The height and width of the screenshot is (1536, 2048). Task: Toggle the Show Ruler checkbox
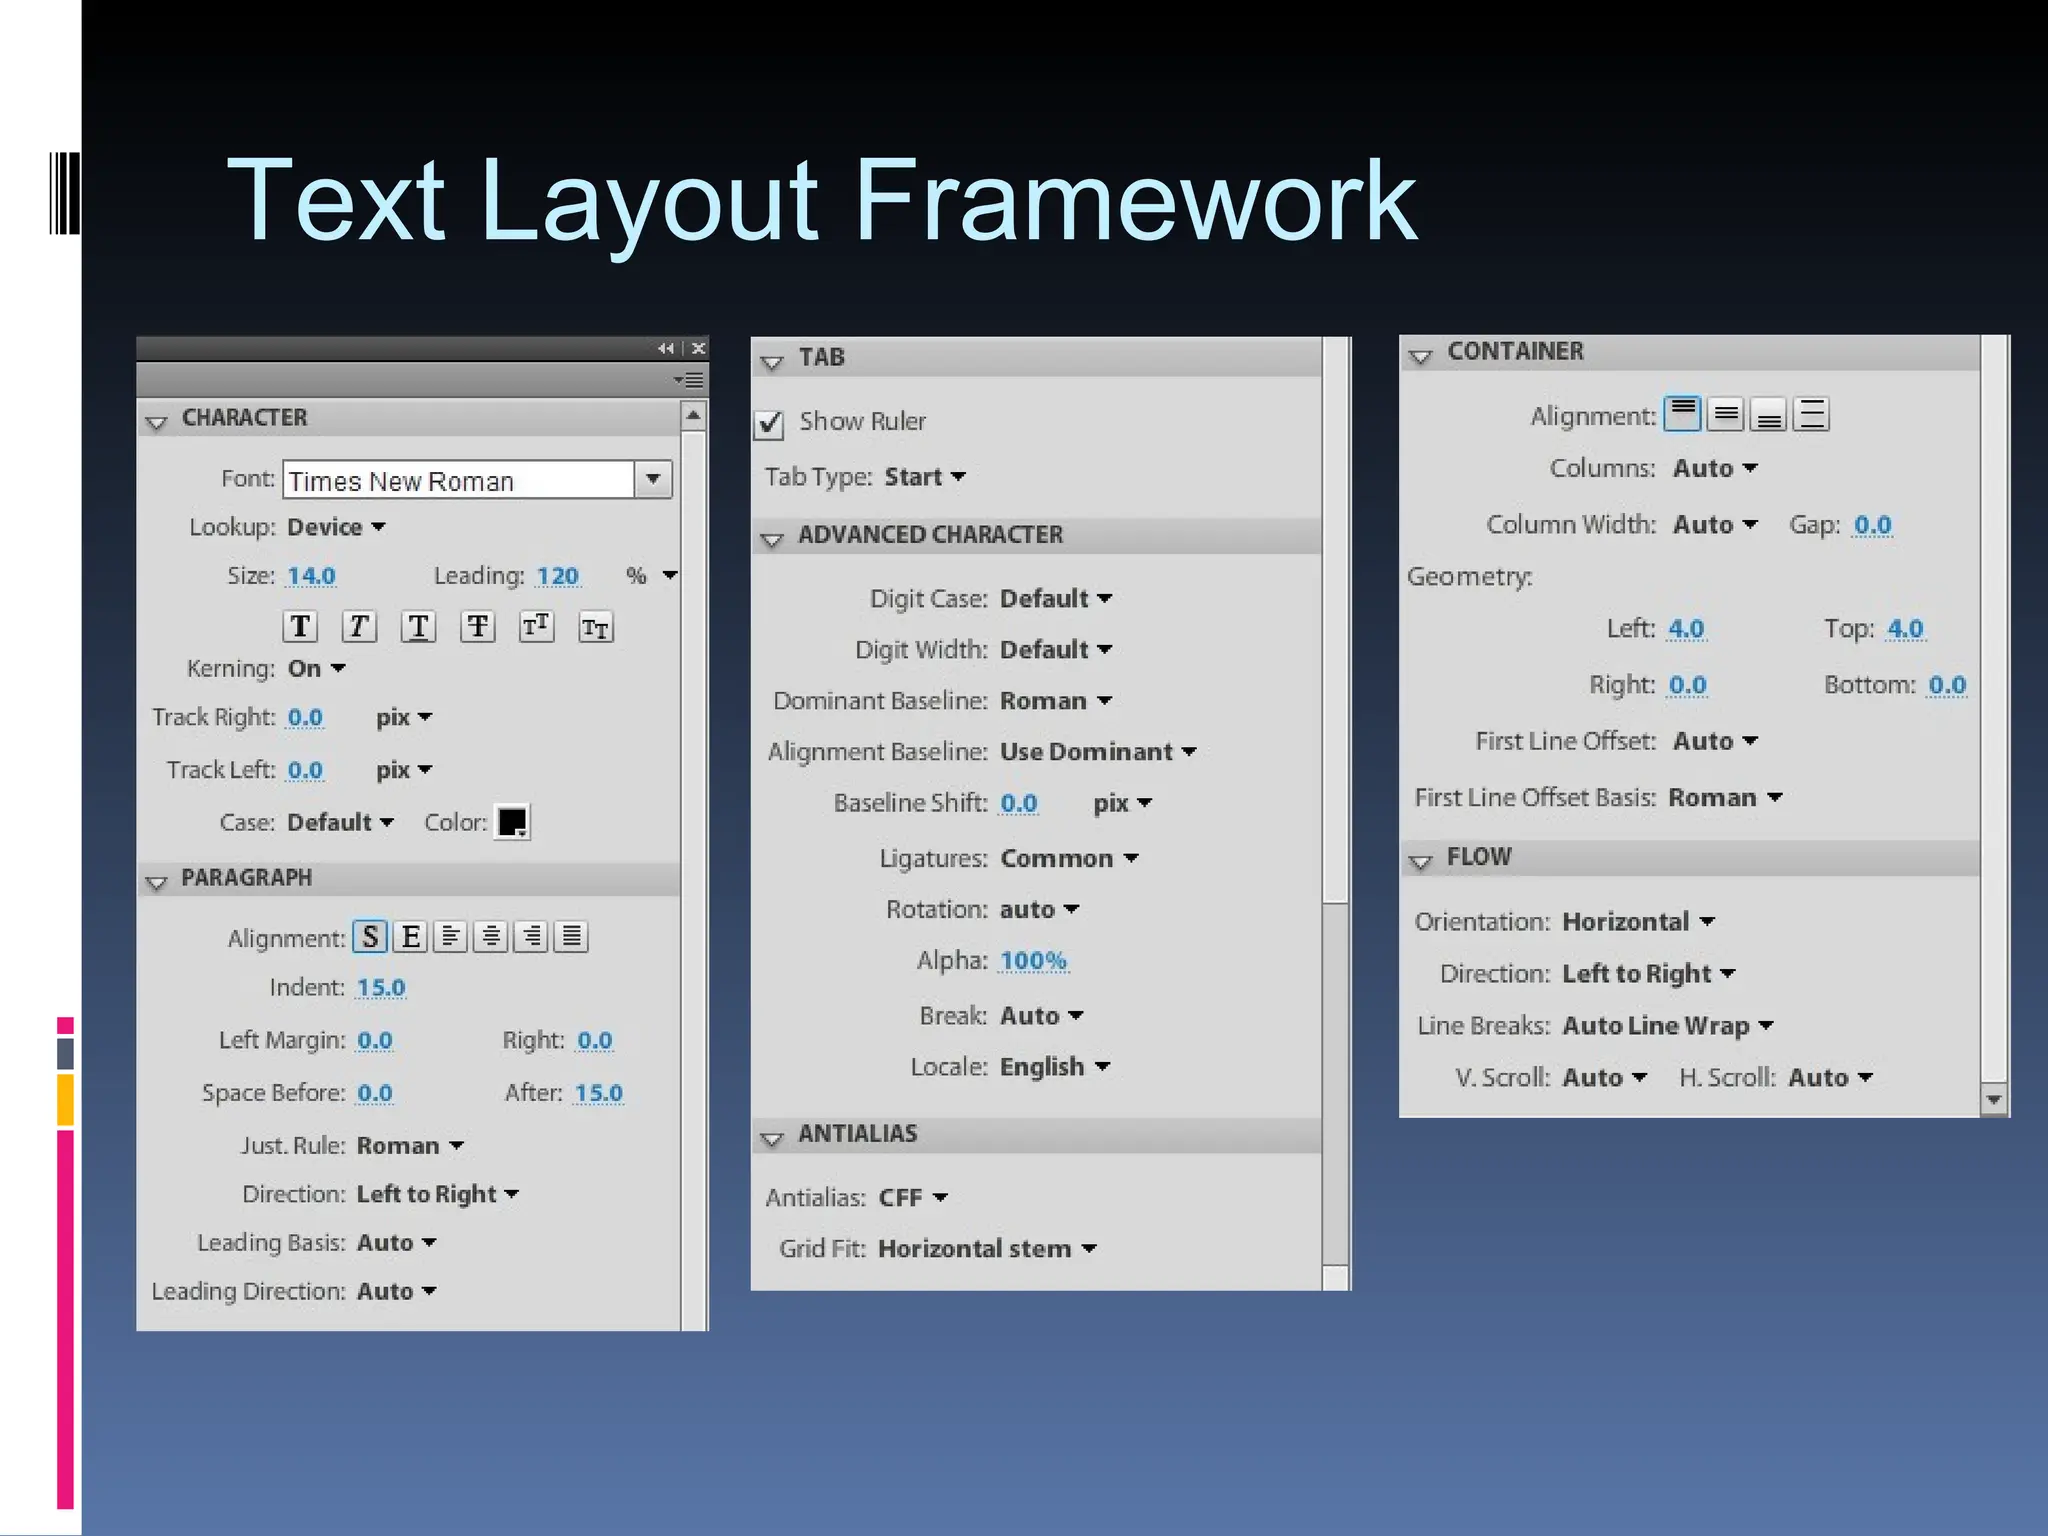tap(769, 424)
